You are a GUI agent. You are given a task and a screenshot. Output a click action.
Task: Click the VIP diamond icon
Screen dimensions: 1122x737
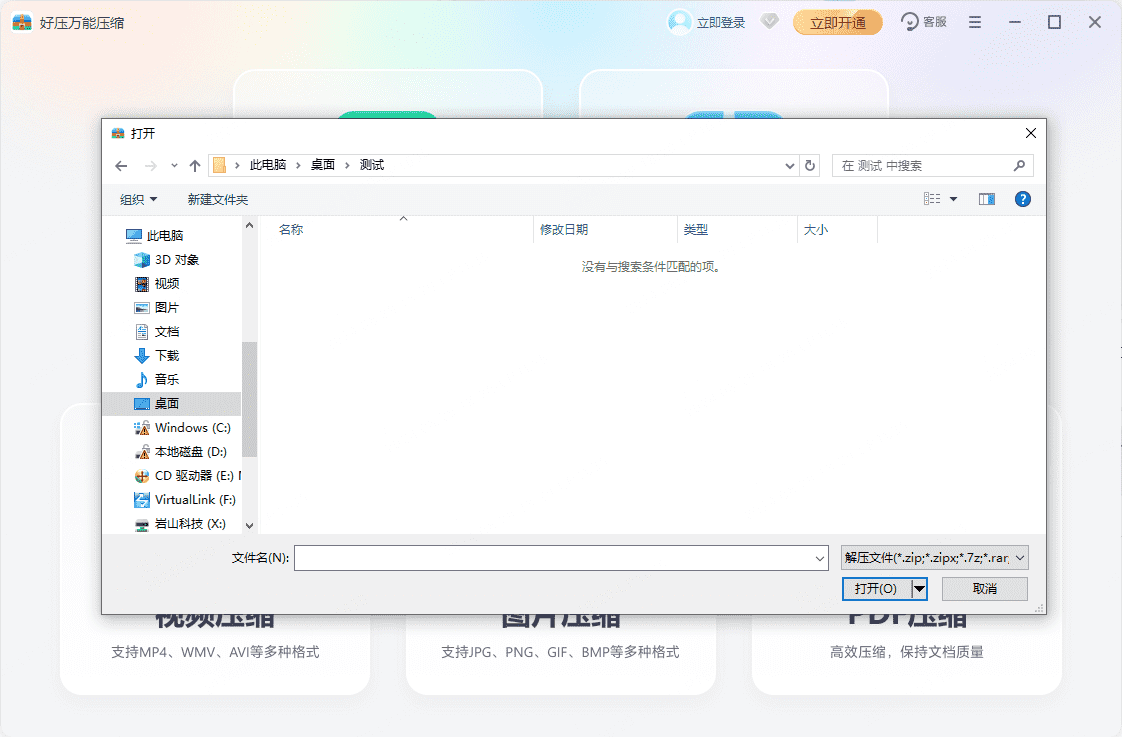pos(769,21)
